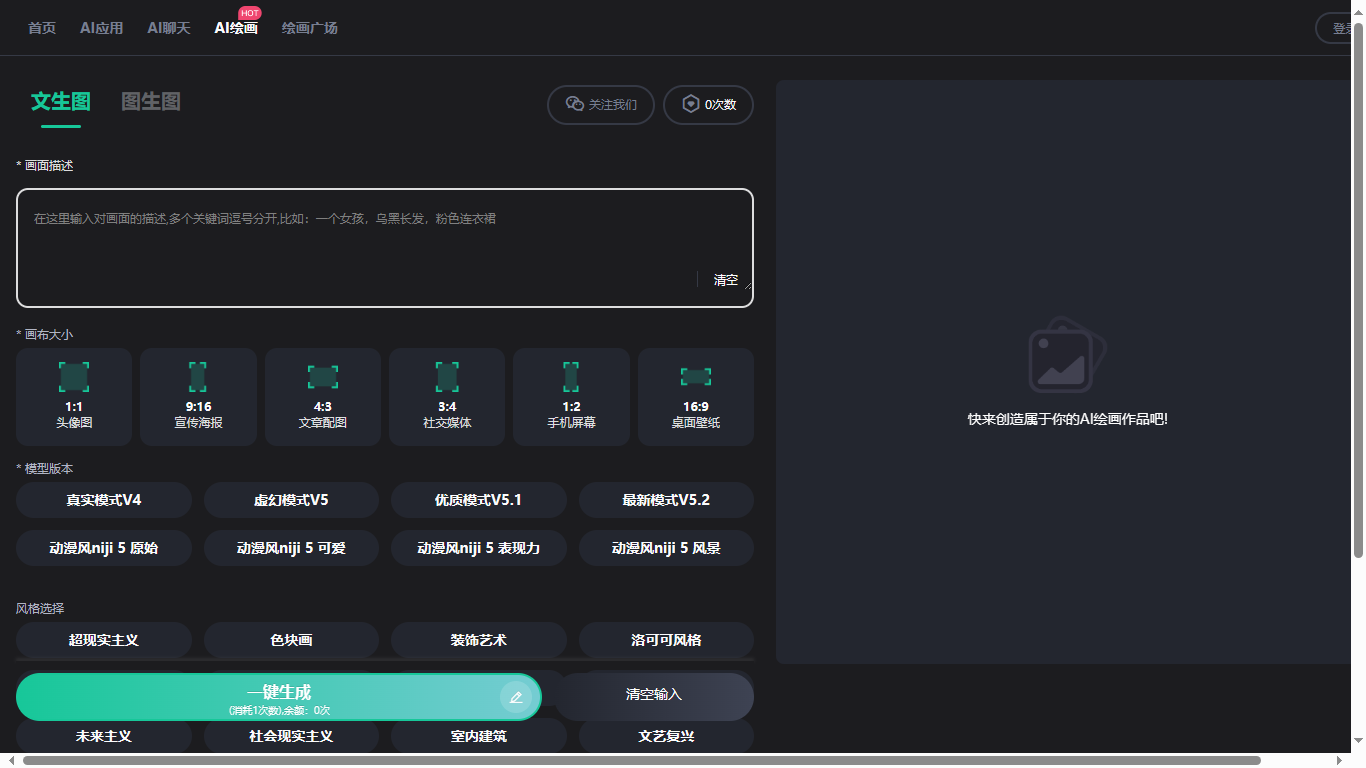1366x768 pixels.
Task: Click the pencil edit icon on generate button
Action: click(516, 697)
